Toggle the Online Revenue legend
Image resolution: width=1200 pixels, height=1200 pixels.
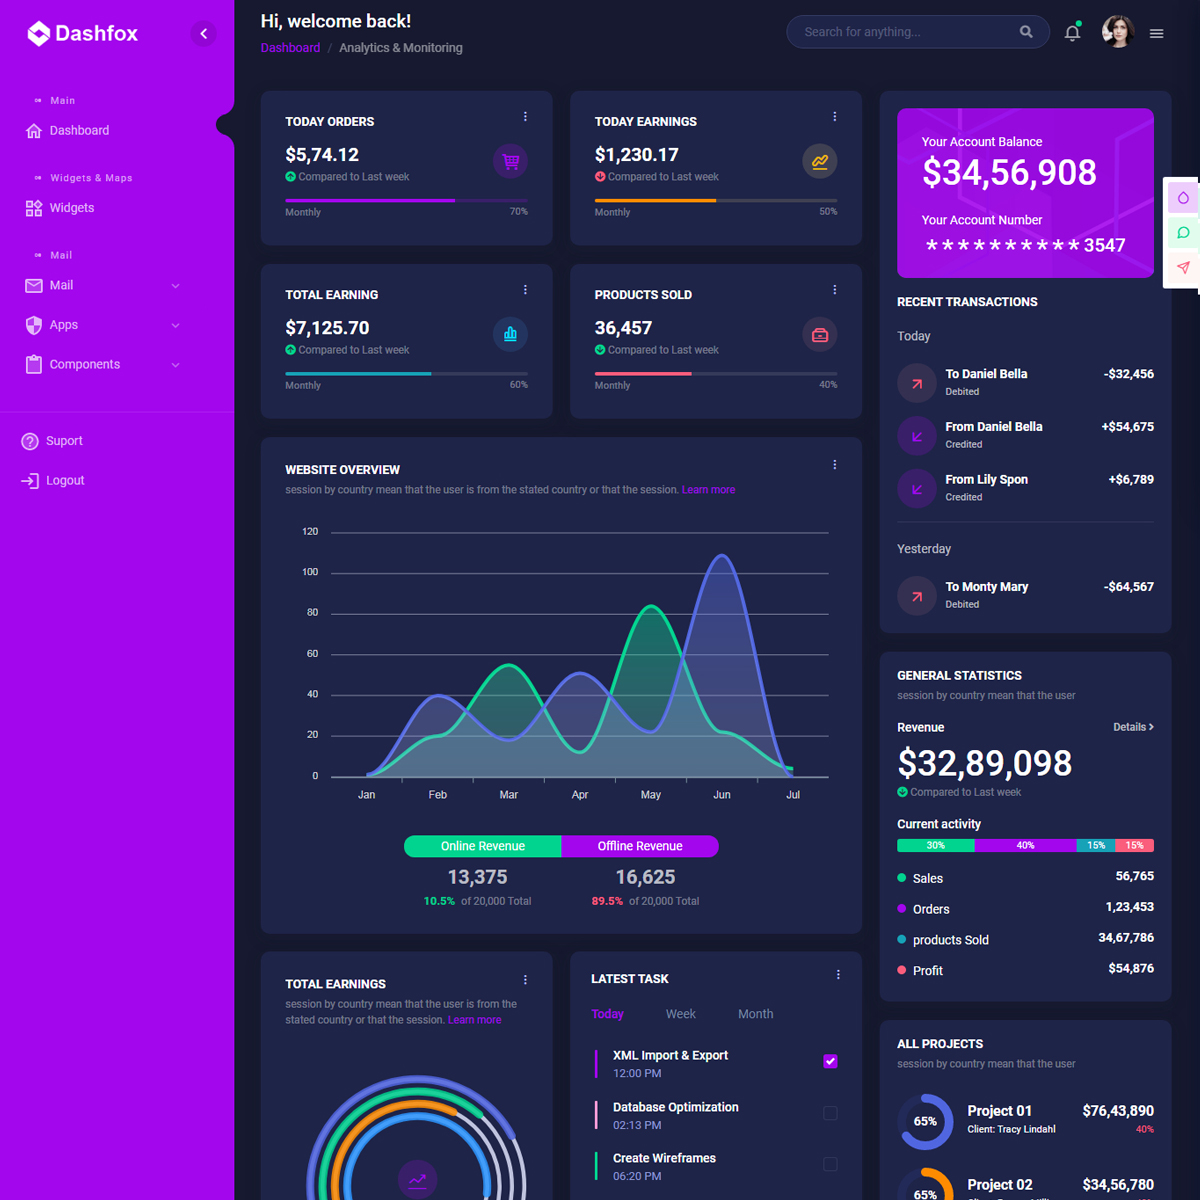[483, 846]
